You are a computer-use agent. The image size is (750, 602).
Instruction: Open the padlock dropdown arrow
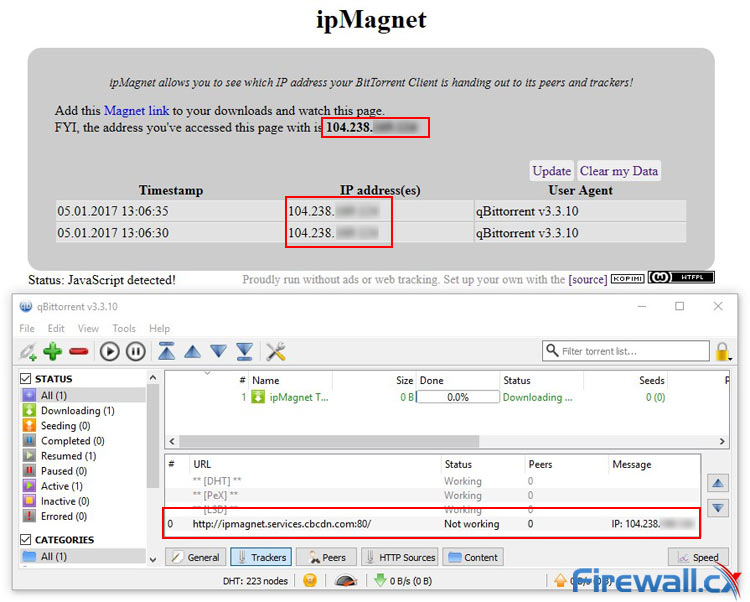point(730,359)
